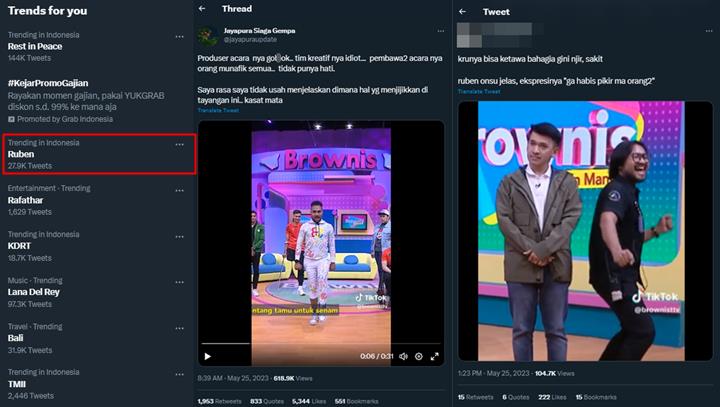Open Jayapura Siaga Gempa profile avatar
This screenshot has height=407, width=720.
click(208, 36)
